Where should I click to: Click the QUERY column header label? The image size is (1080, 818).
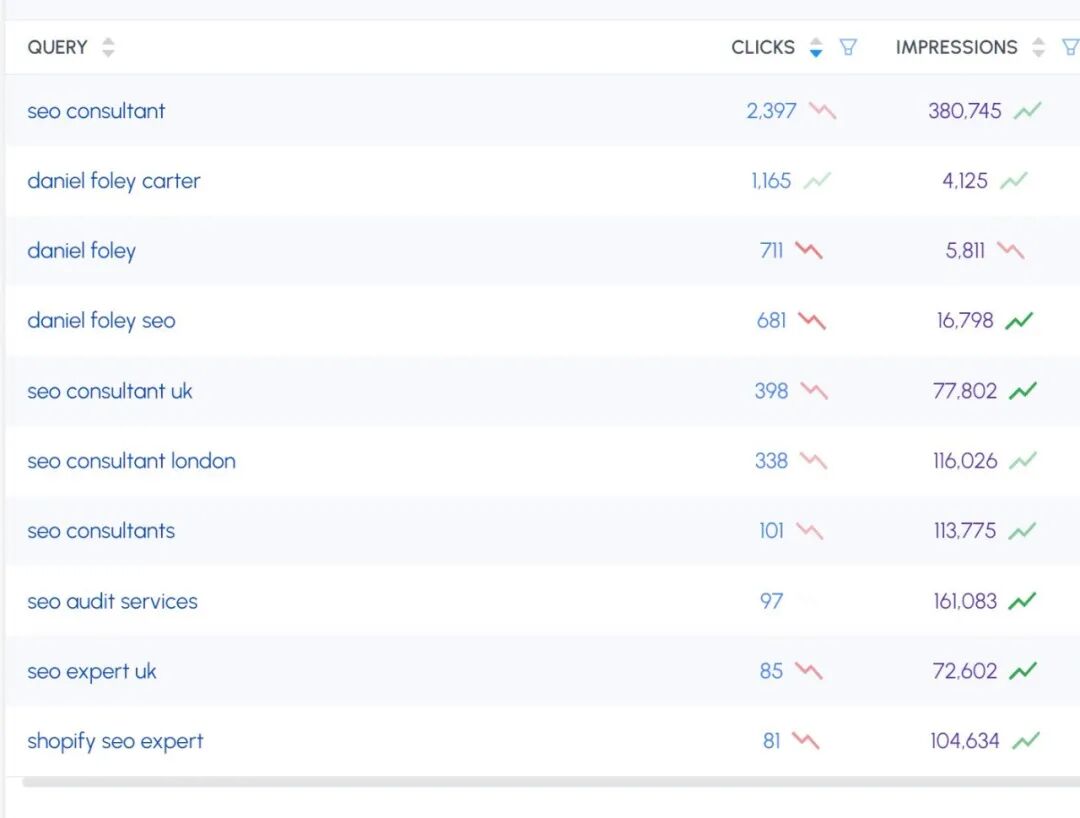[57, 47]
